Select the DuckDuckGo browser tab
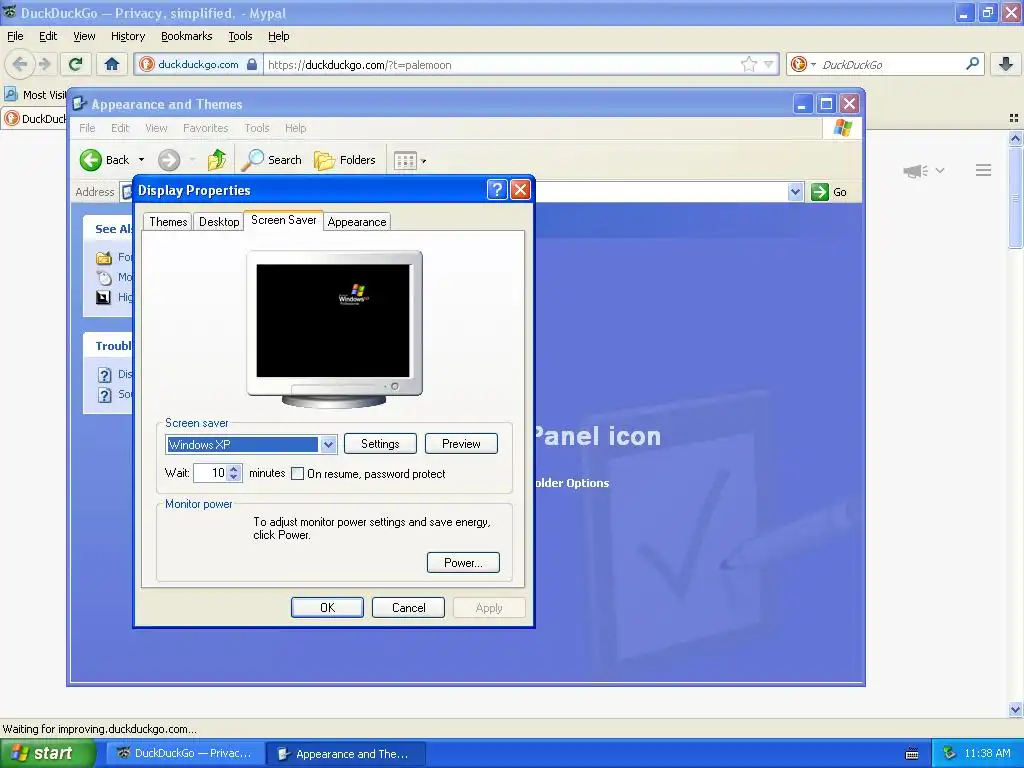Image resolution: width=1024 pixels, height=768 pixels. coord(34,119)
